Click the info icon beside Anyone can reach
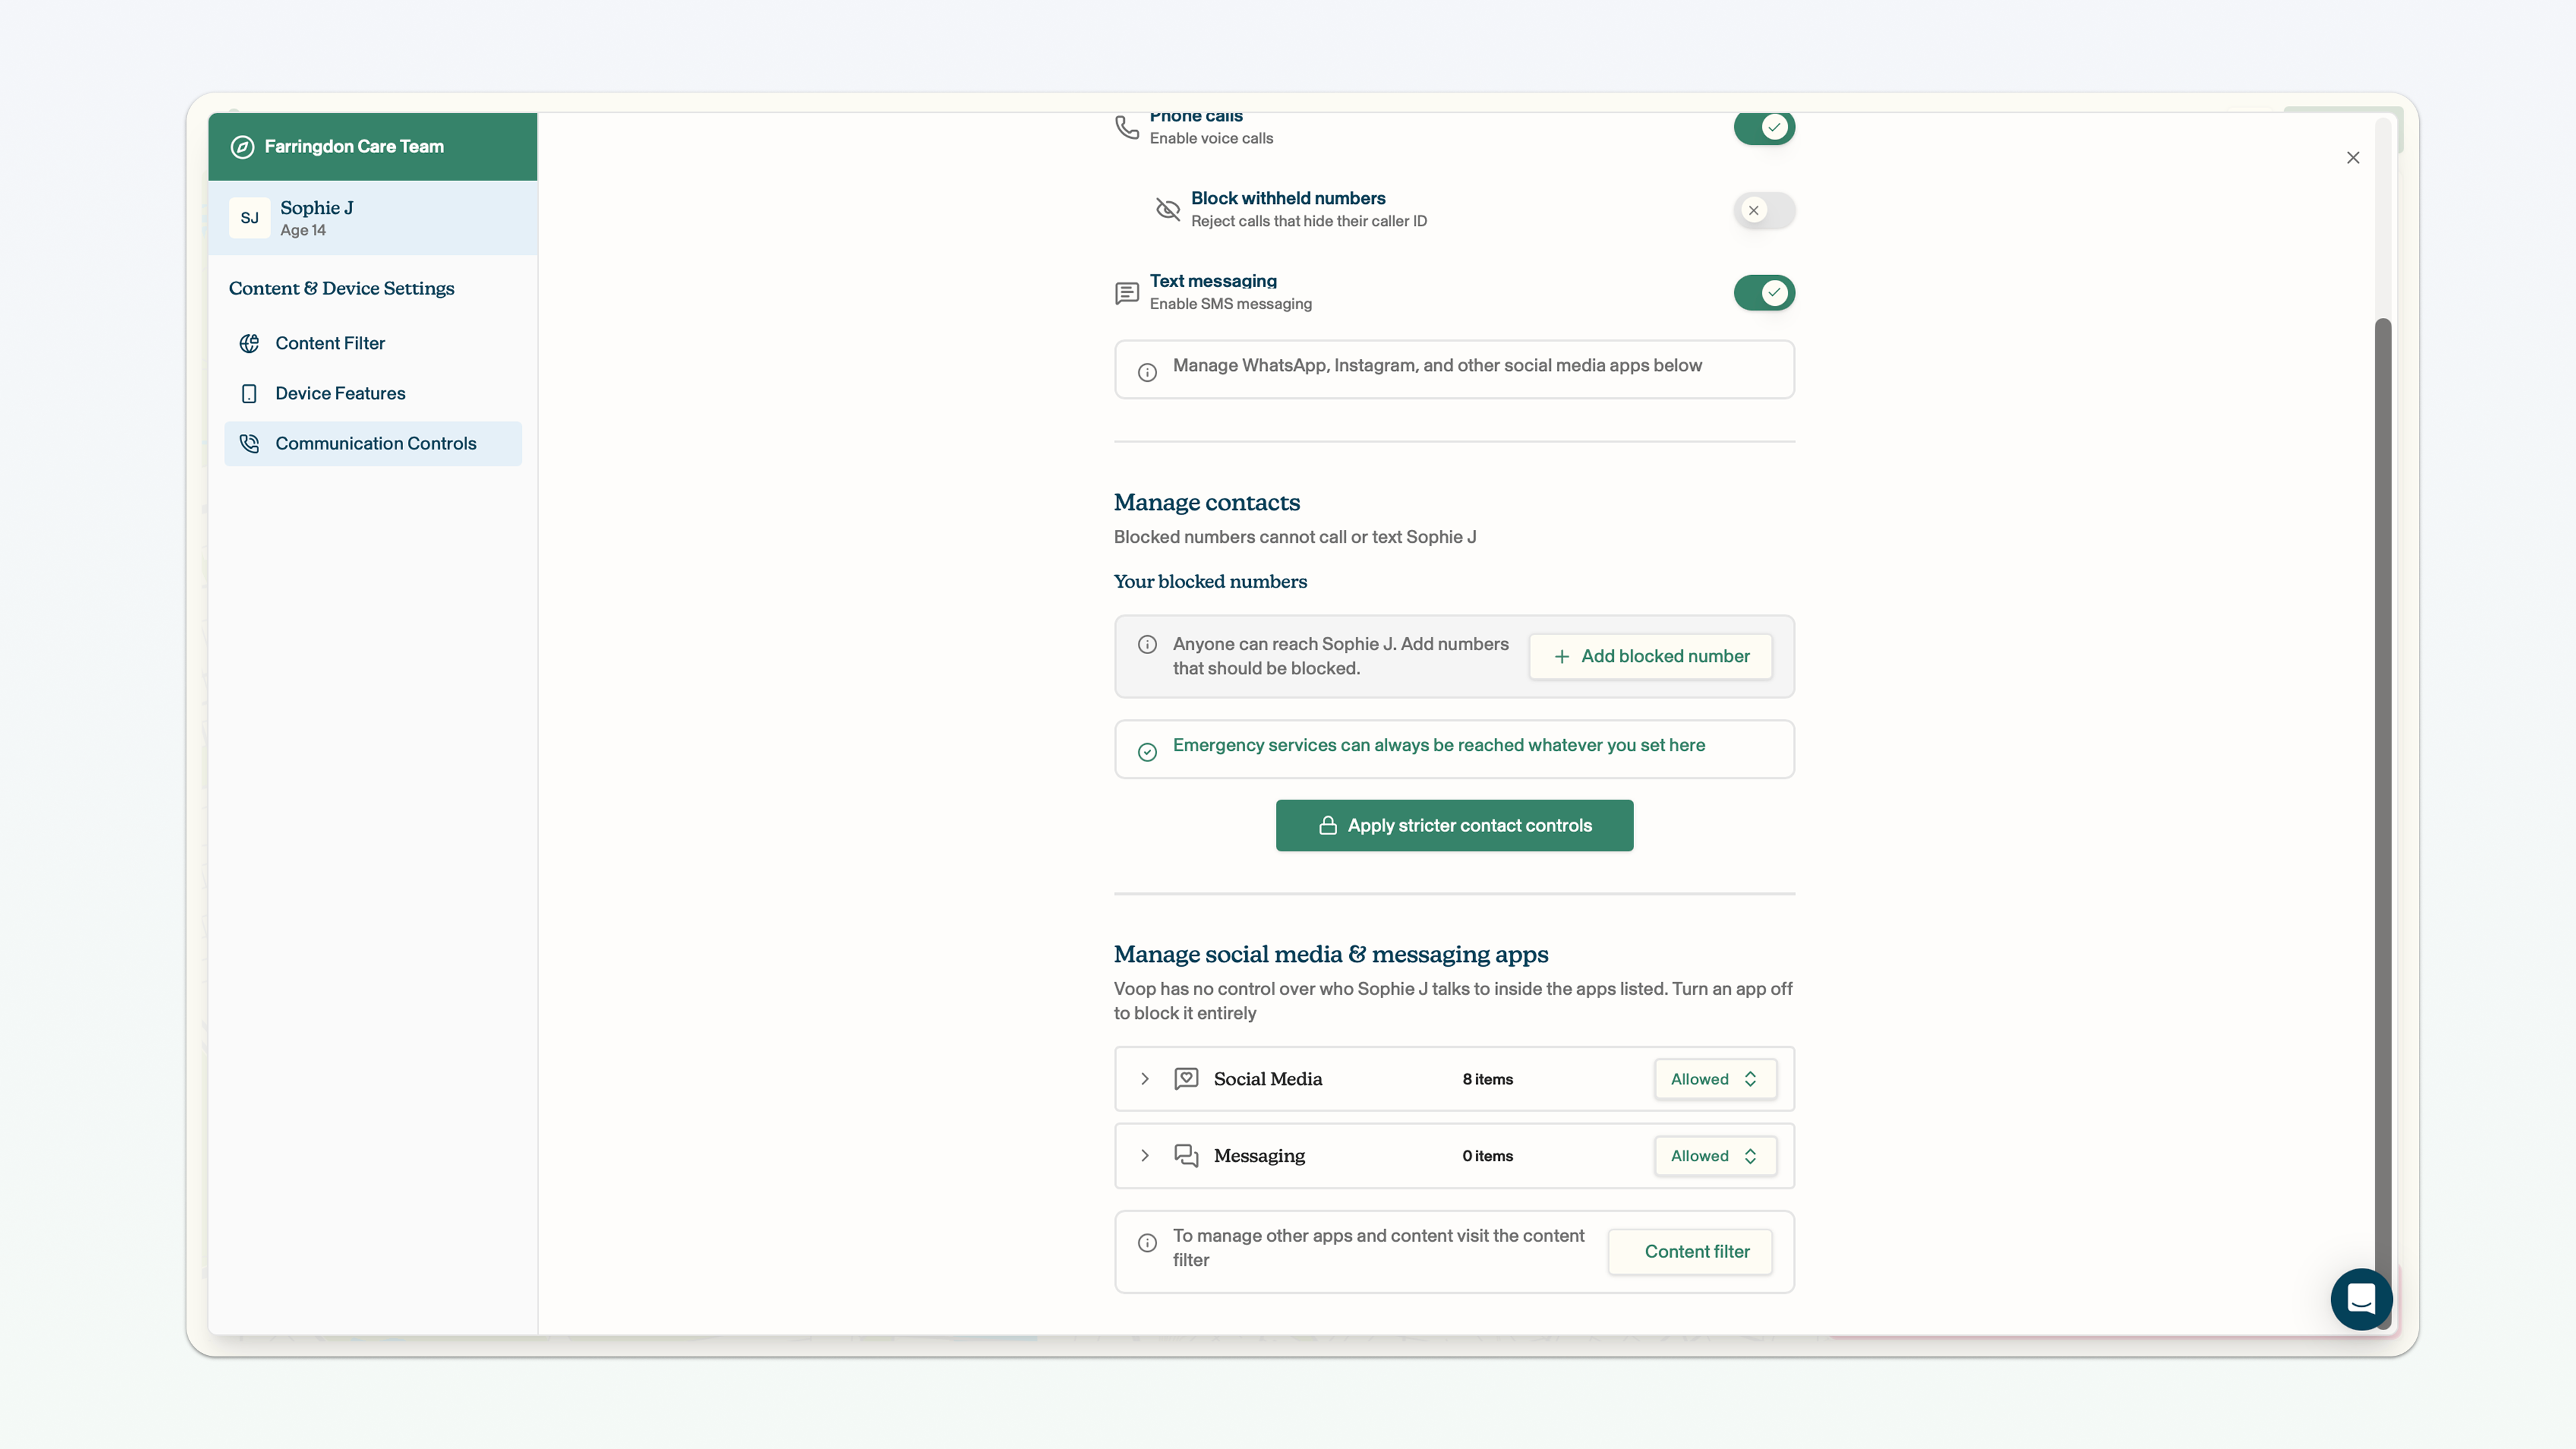The height and width of the screenshot is (1449, 2576). tap(1147, 645)
